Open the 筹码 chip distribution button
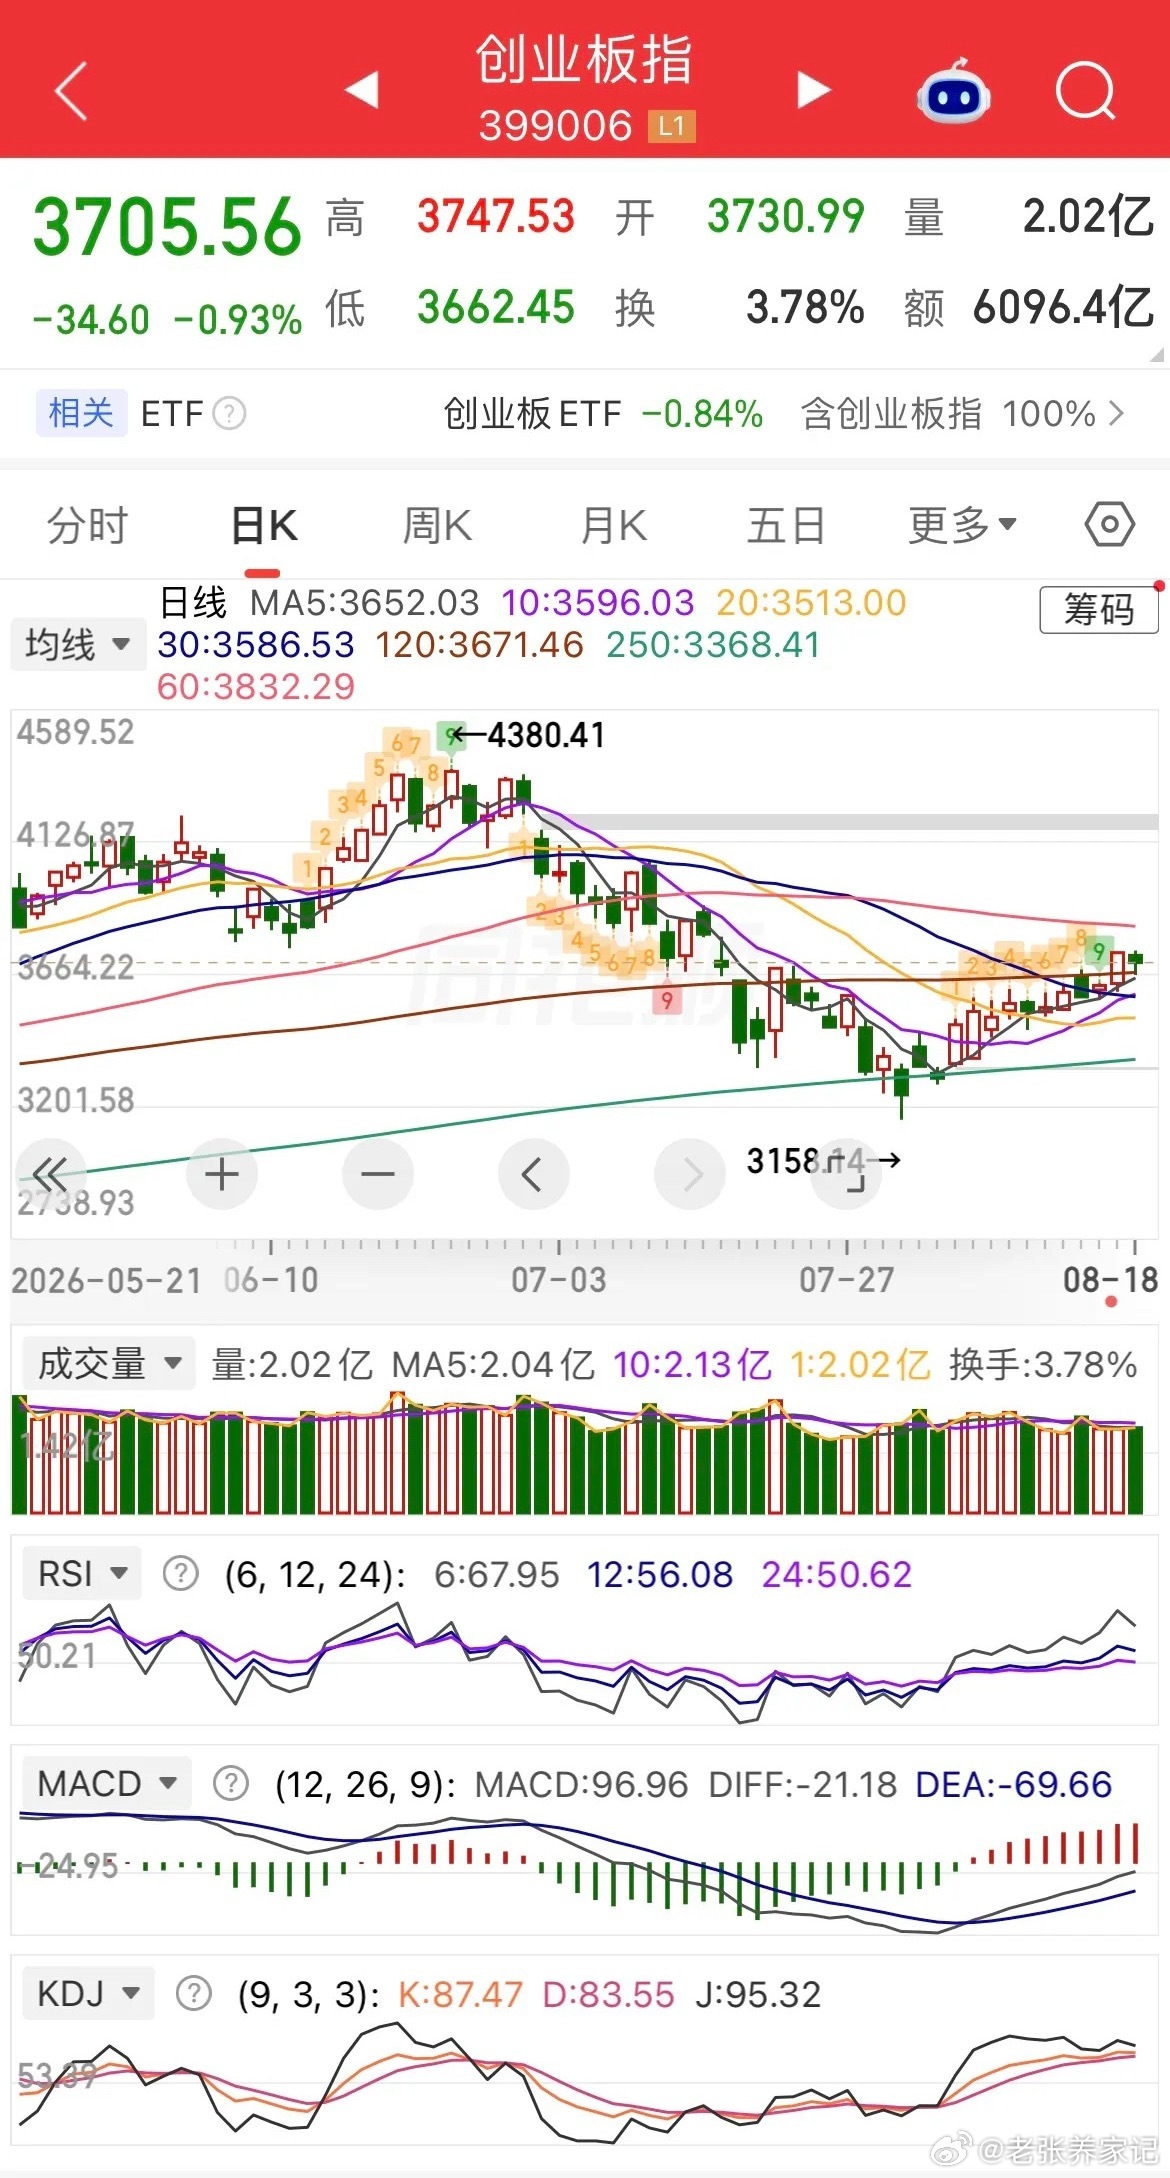Screen dimensions: 1170x2178 (1099, 609)
